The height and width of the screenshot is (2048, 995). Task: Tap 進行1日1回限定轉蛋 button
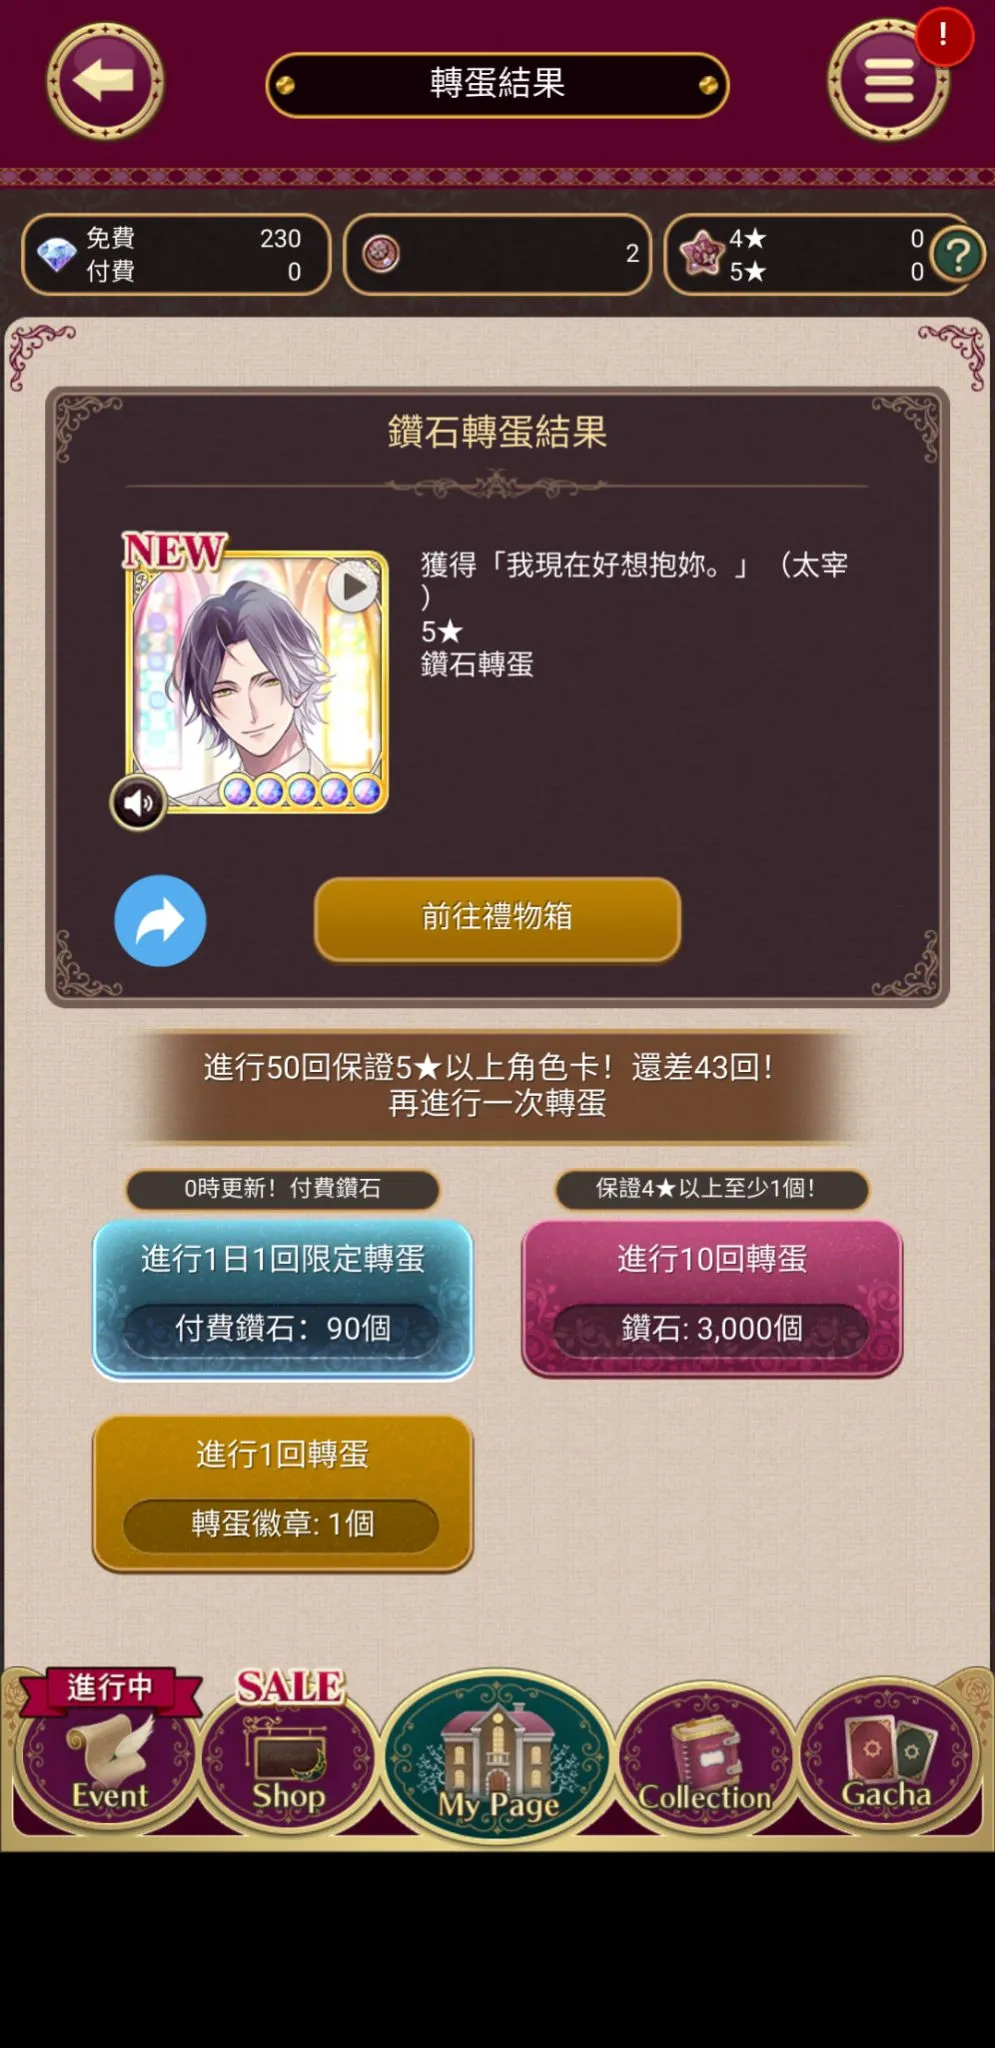(x=283, y=1298)
